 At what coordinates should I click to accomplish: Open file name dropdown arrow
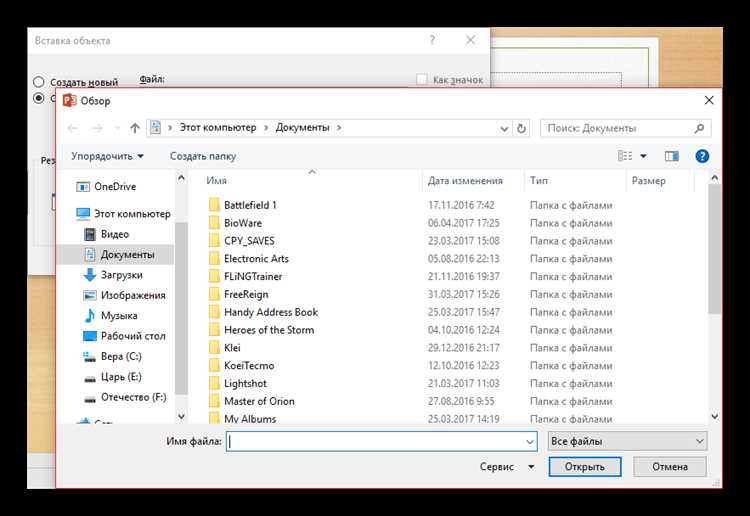(530, 441)
